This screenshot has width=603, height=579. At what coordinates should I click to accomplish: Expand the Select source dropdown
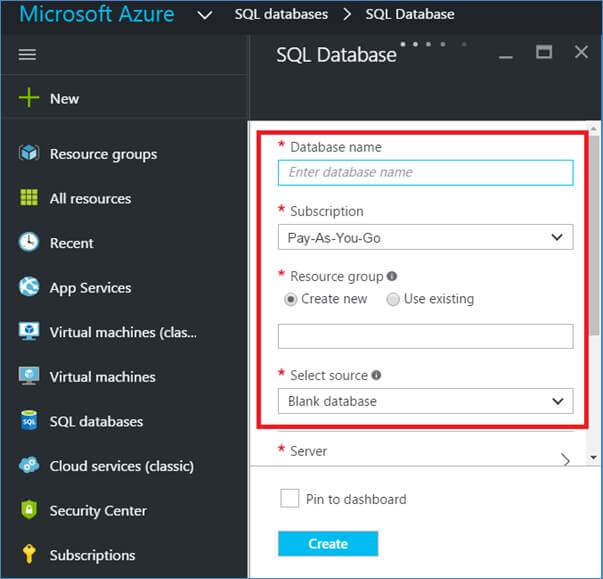point(425,401)
